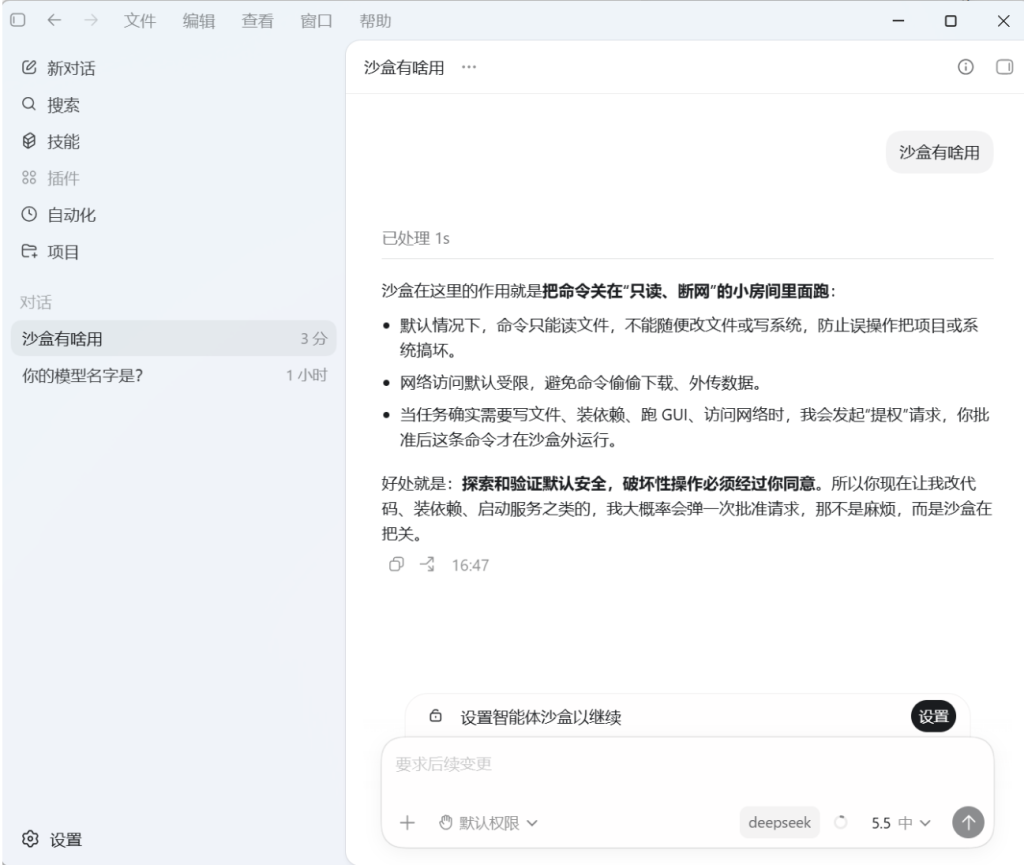
Task: Click the lock icon in the sandbox banner
Action: pyautogui.click(x=436, y=716)
